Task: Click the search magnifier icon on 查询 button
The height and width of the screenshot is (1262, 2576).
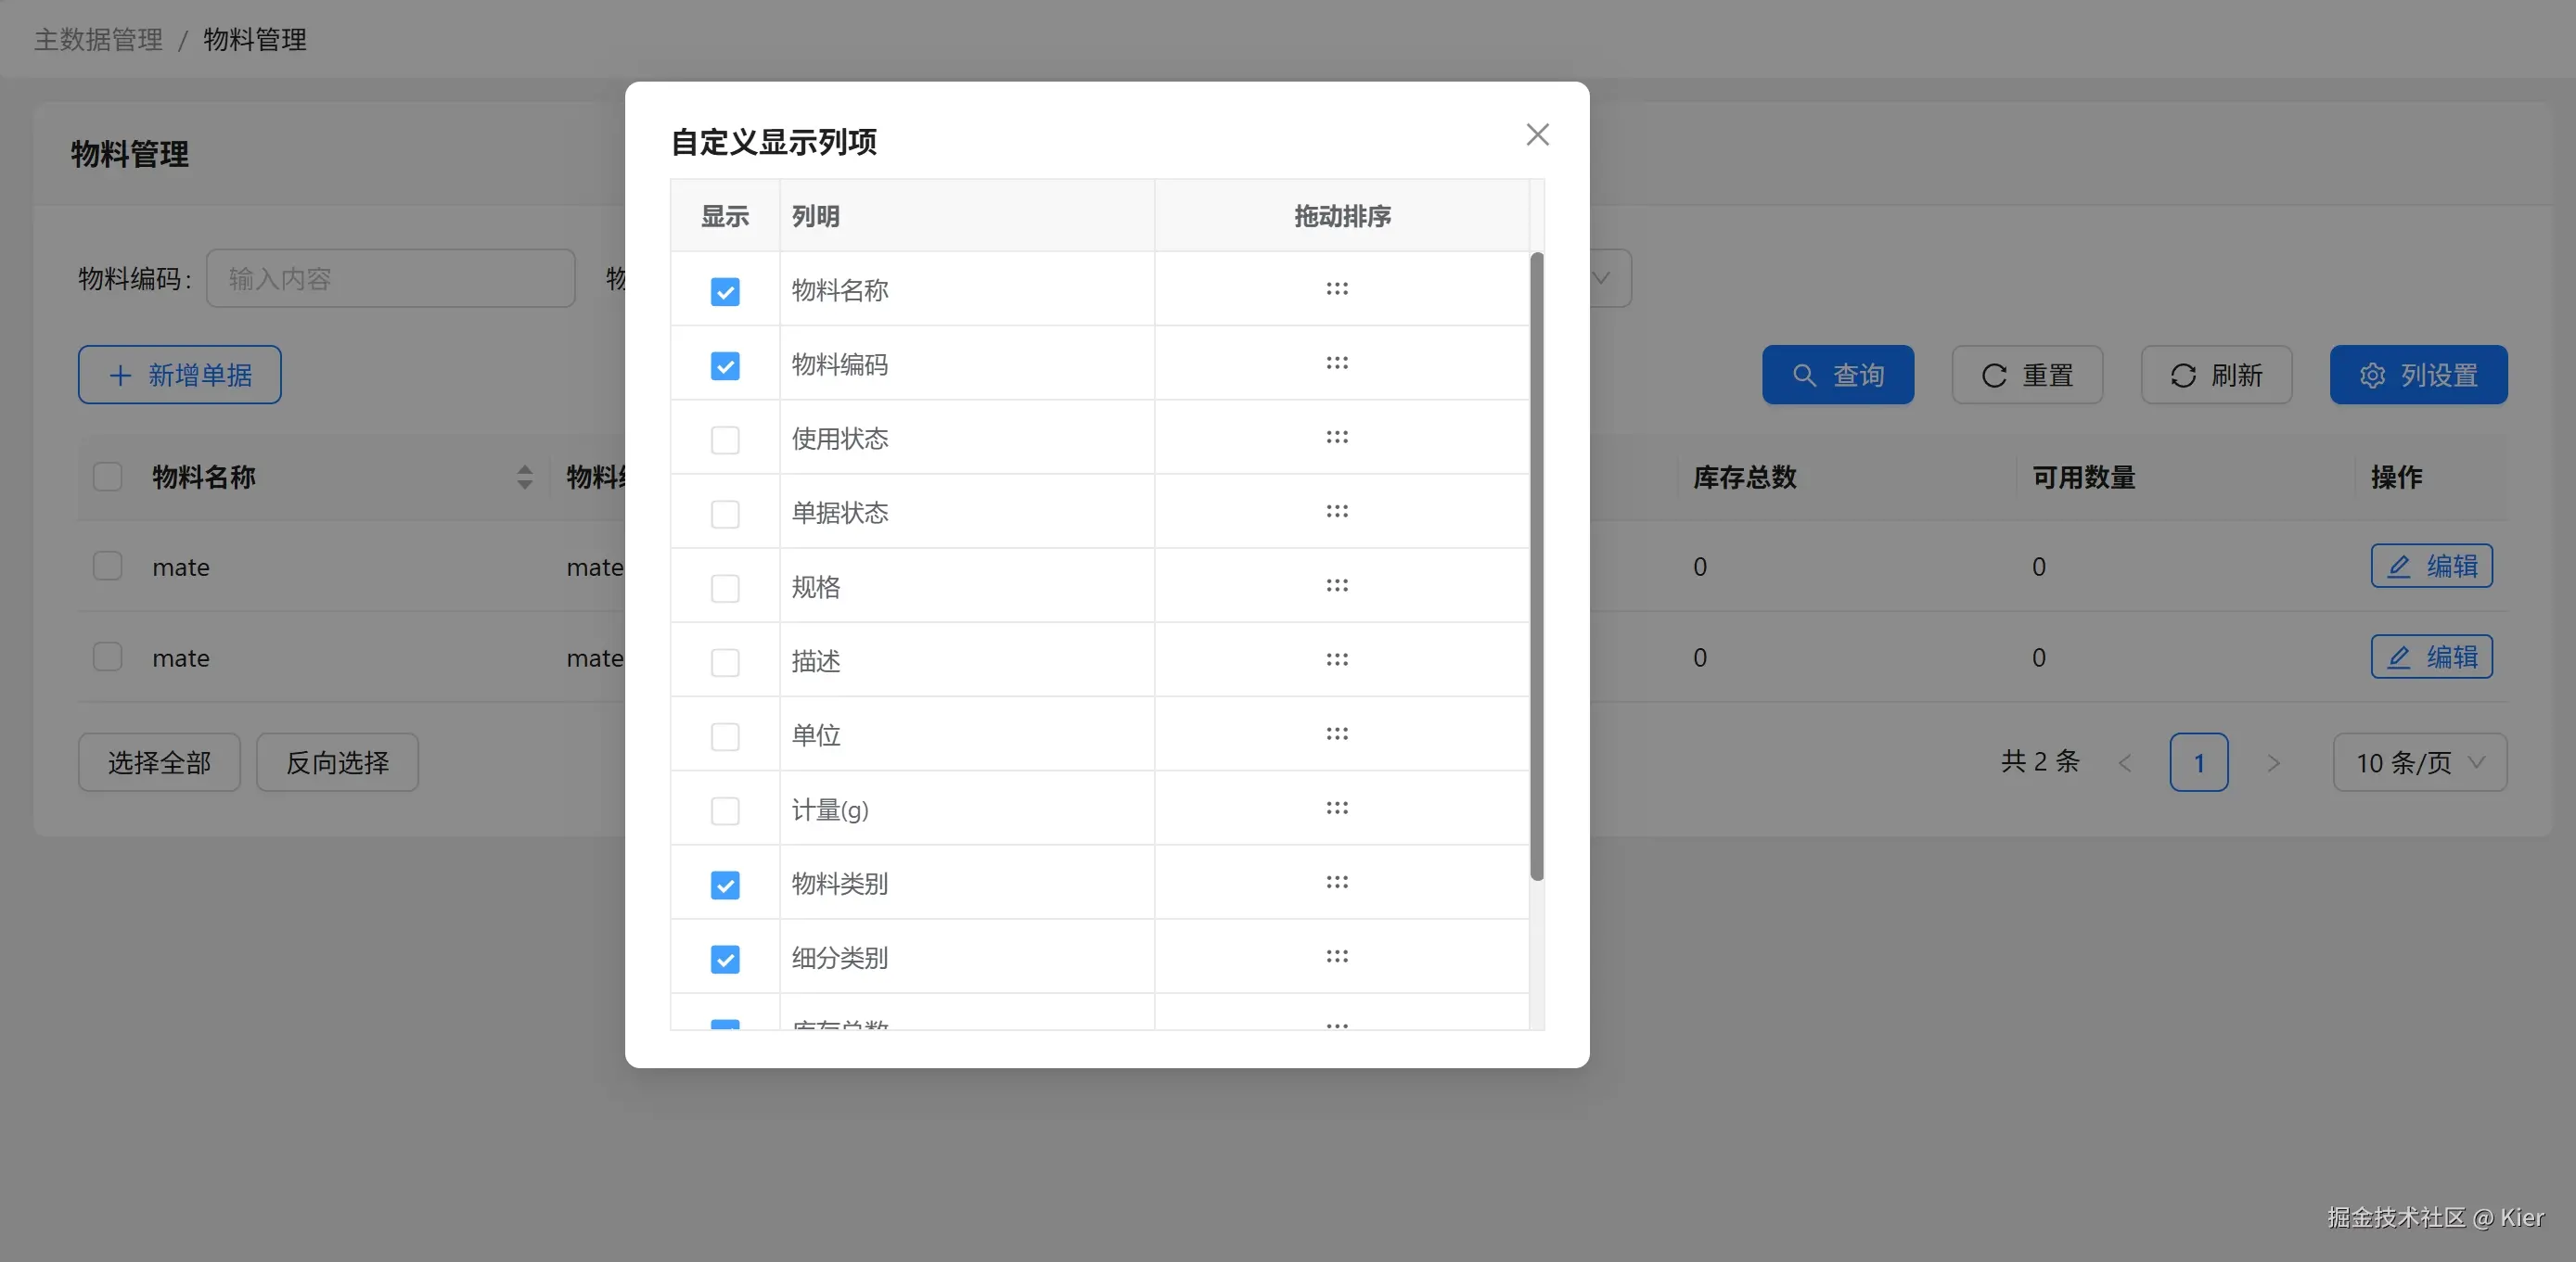Action: click(1805, 375)
